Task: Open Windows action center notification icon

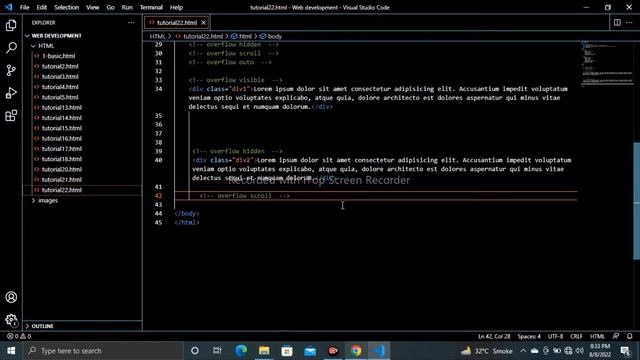Action: tap(625, 351)
